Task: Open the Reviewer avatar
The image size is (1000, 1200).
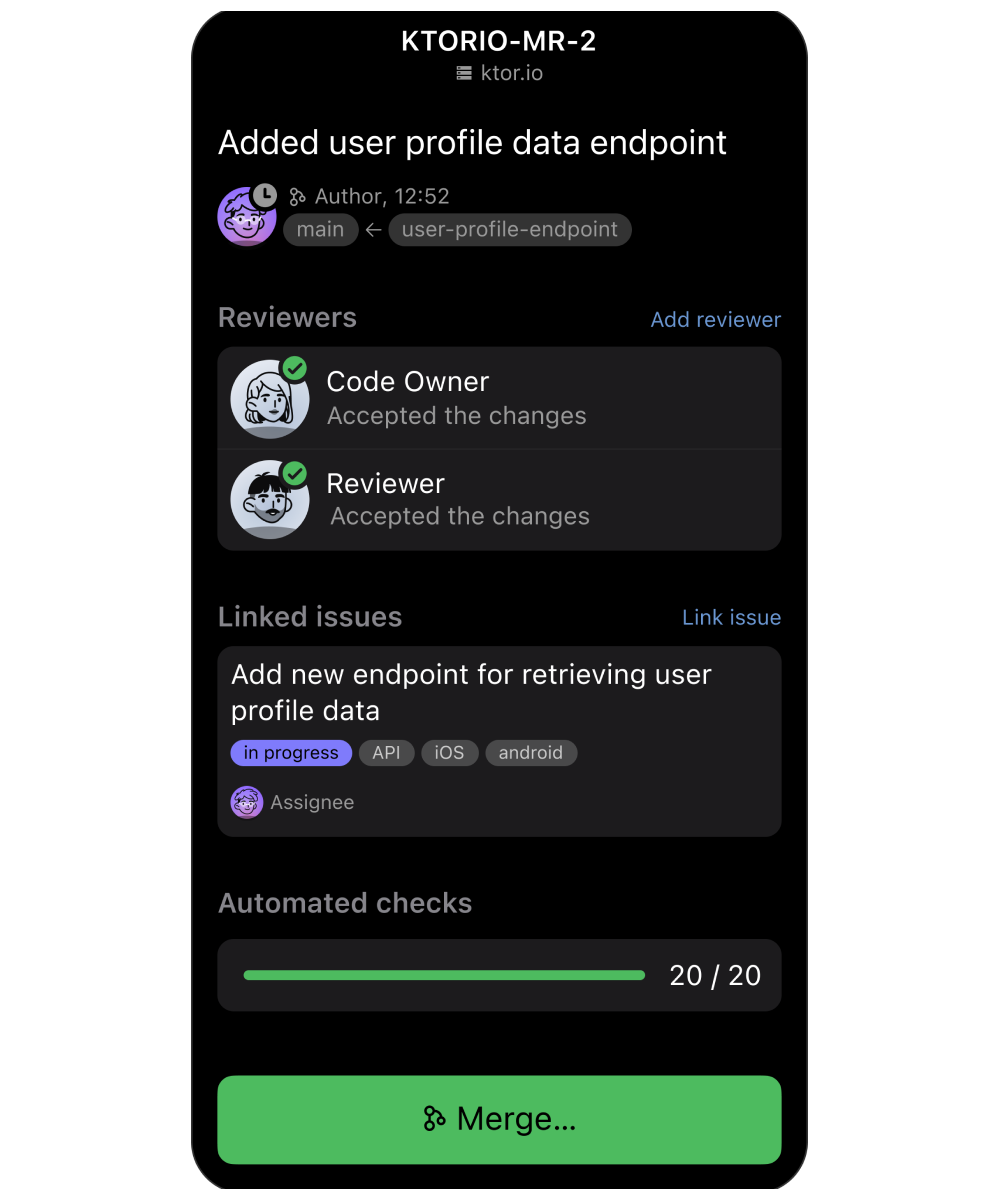Action: point(270,499)
